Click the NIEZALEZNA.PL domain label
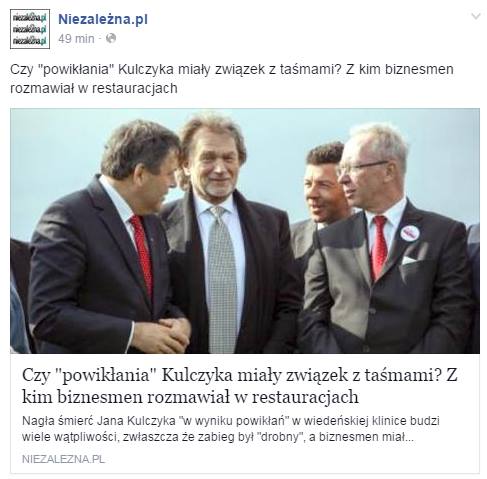This screenshot has width=487, height=479. click(63, 459)
